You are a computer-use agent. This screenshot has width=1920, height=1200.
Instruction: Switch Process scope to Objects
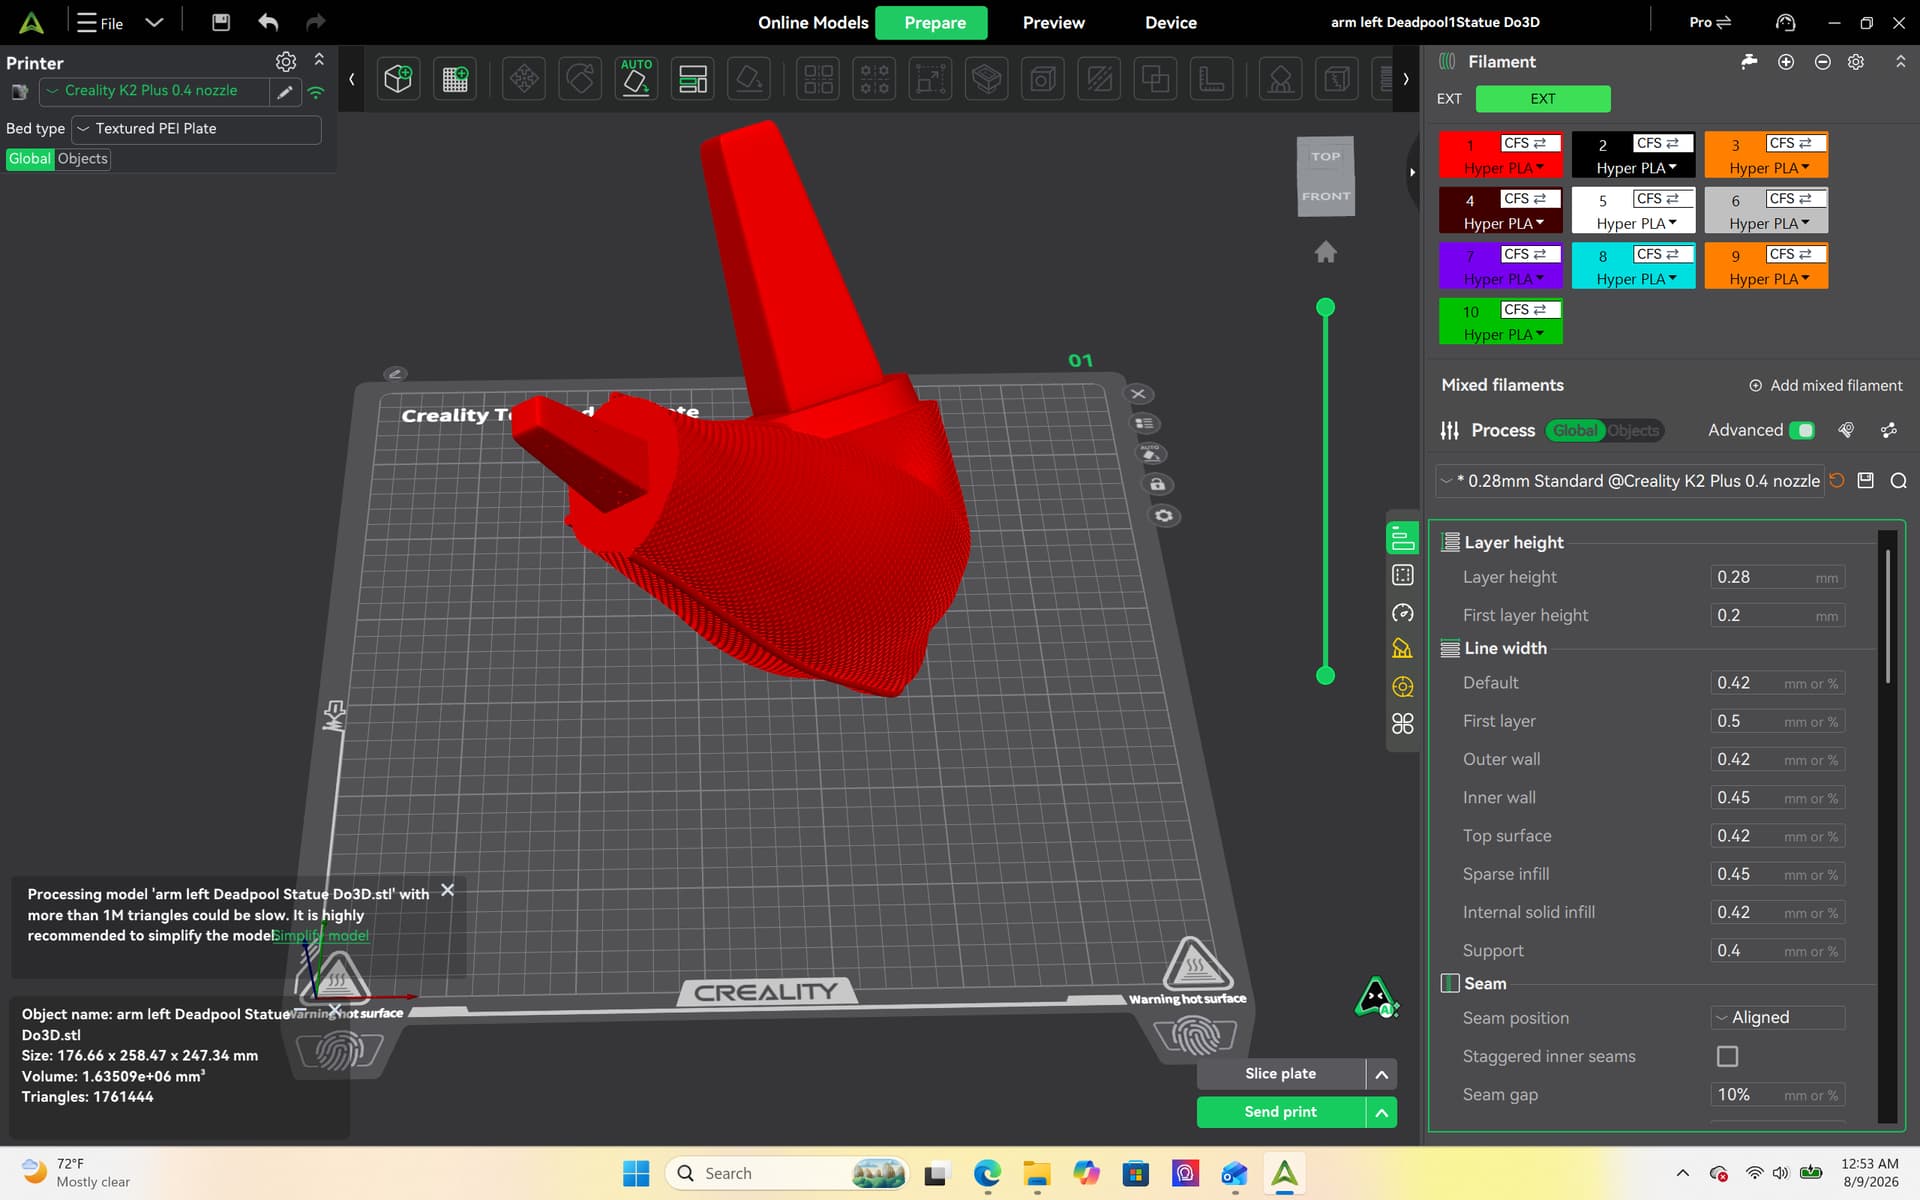click(x=1633, y=430)
